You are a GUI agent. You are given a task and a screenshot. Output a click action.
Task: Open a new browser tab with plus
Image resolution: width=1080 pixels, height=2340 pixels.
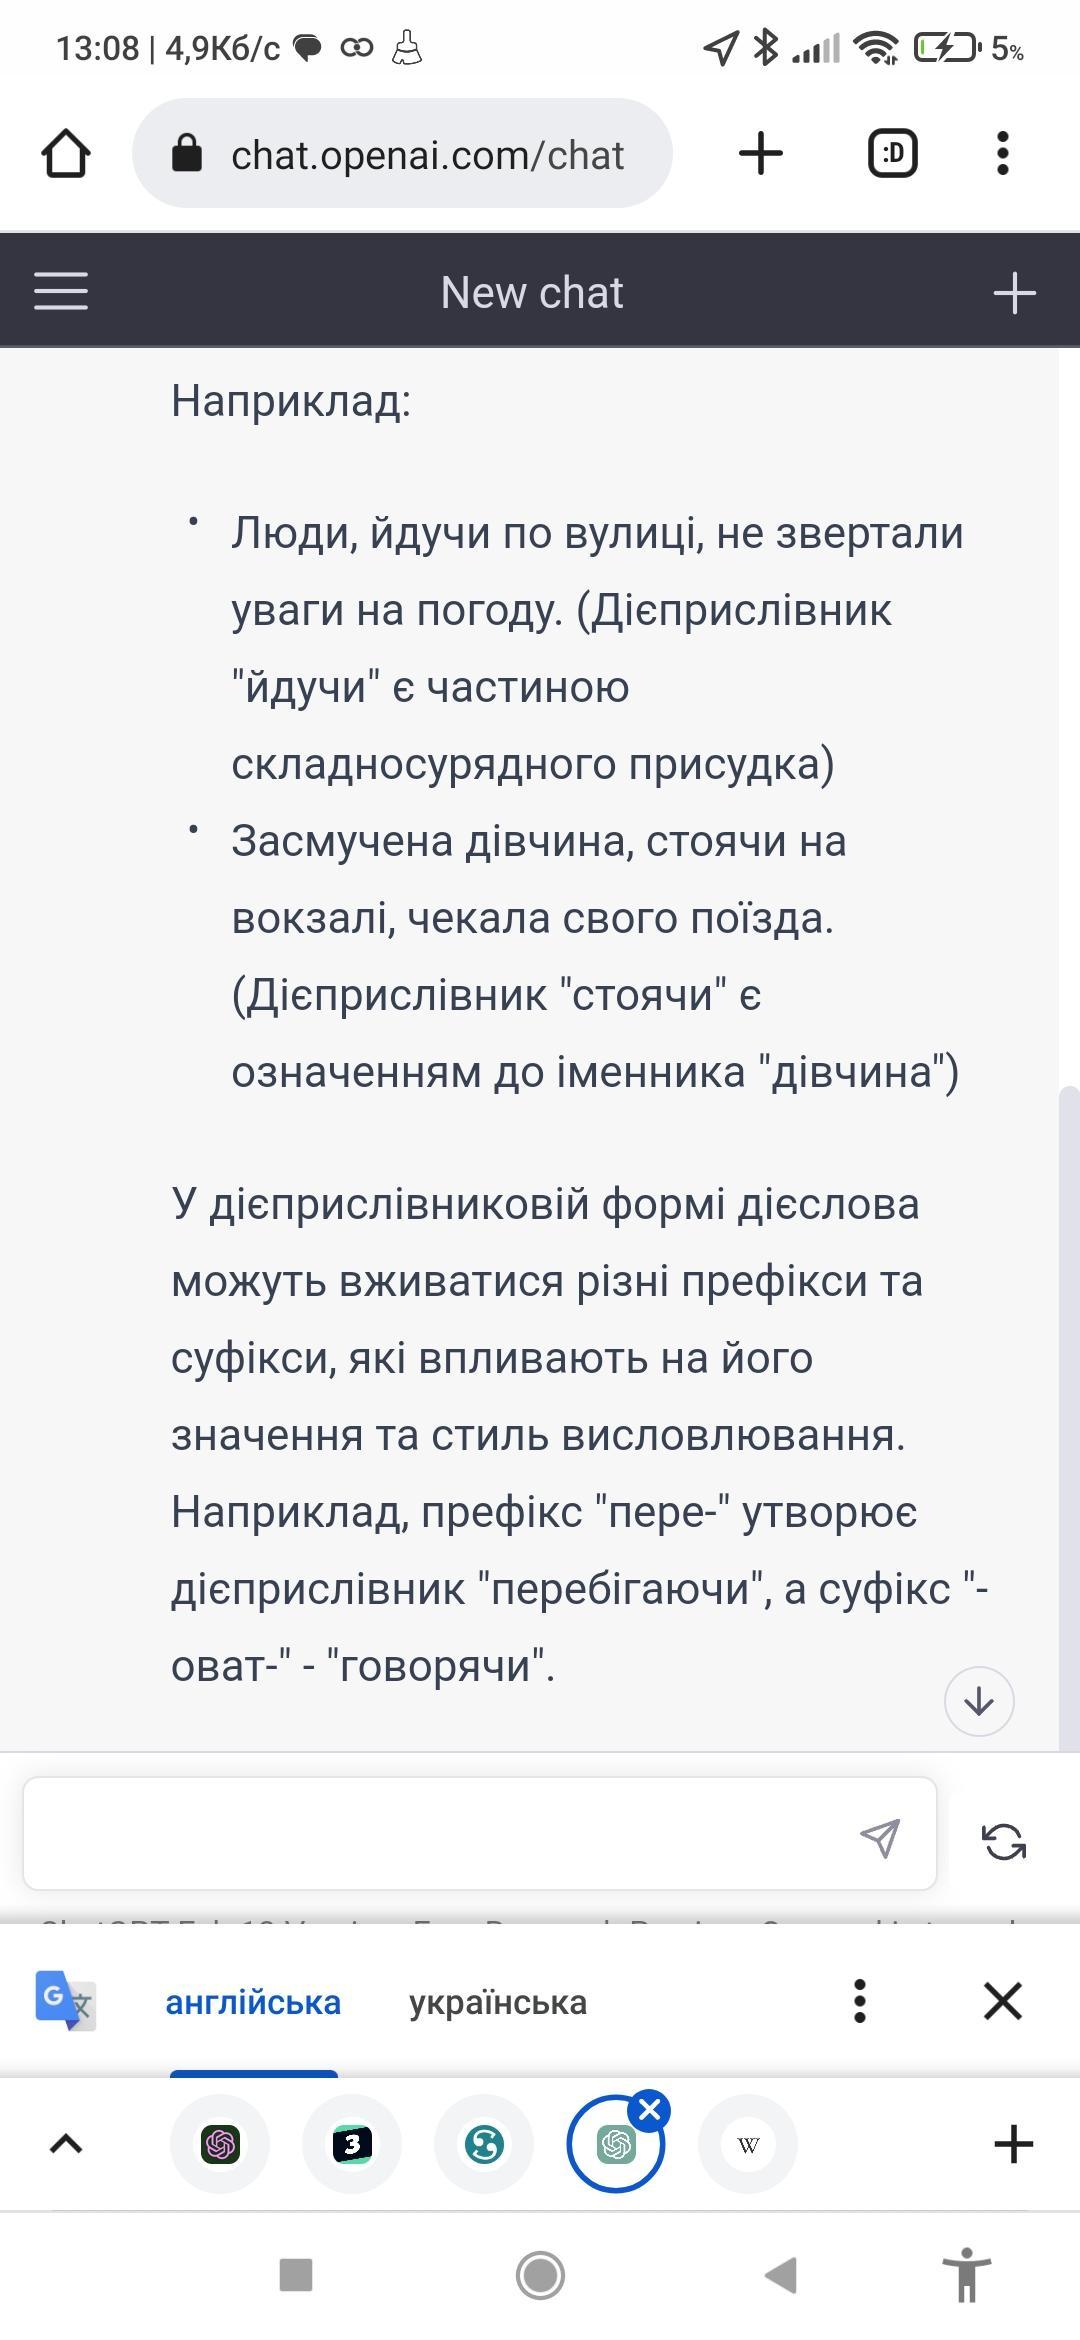[760, 154]
